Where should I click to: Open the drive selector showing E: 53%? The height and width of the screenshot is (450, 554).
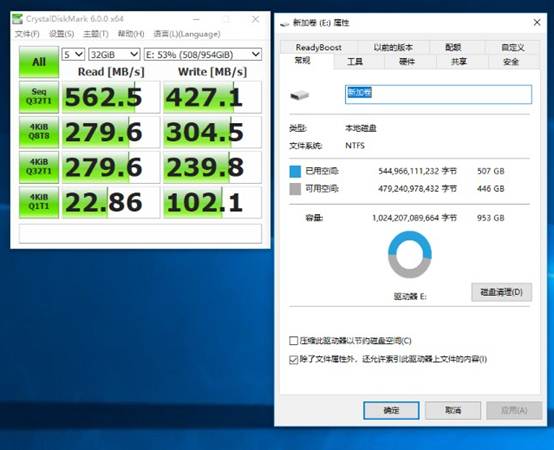click(x=203, y=54)
